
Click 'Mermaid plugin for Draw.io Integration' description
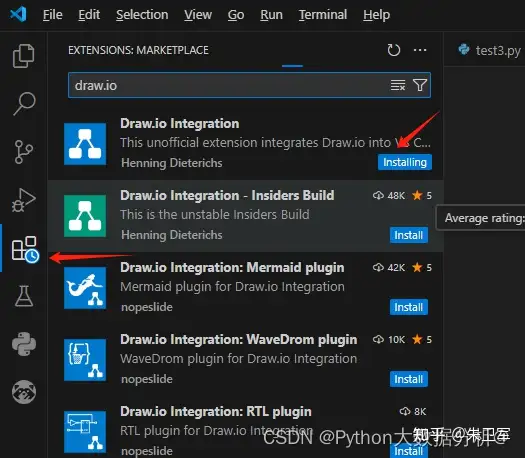coord(232,287)
